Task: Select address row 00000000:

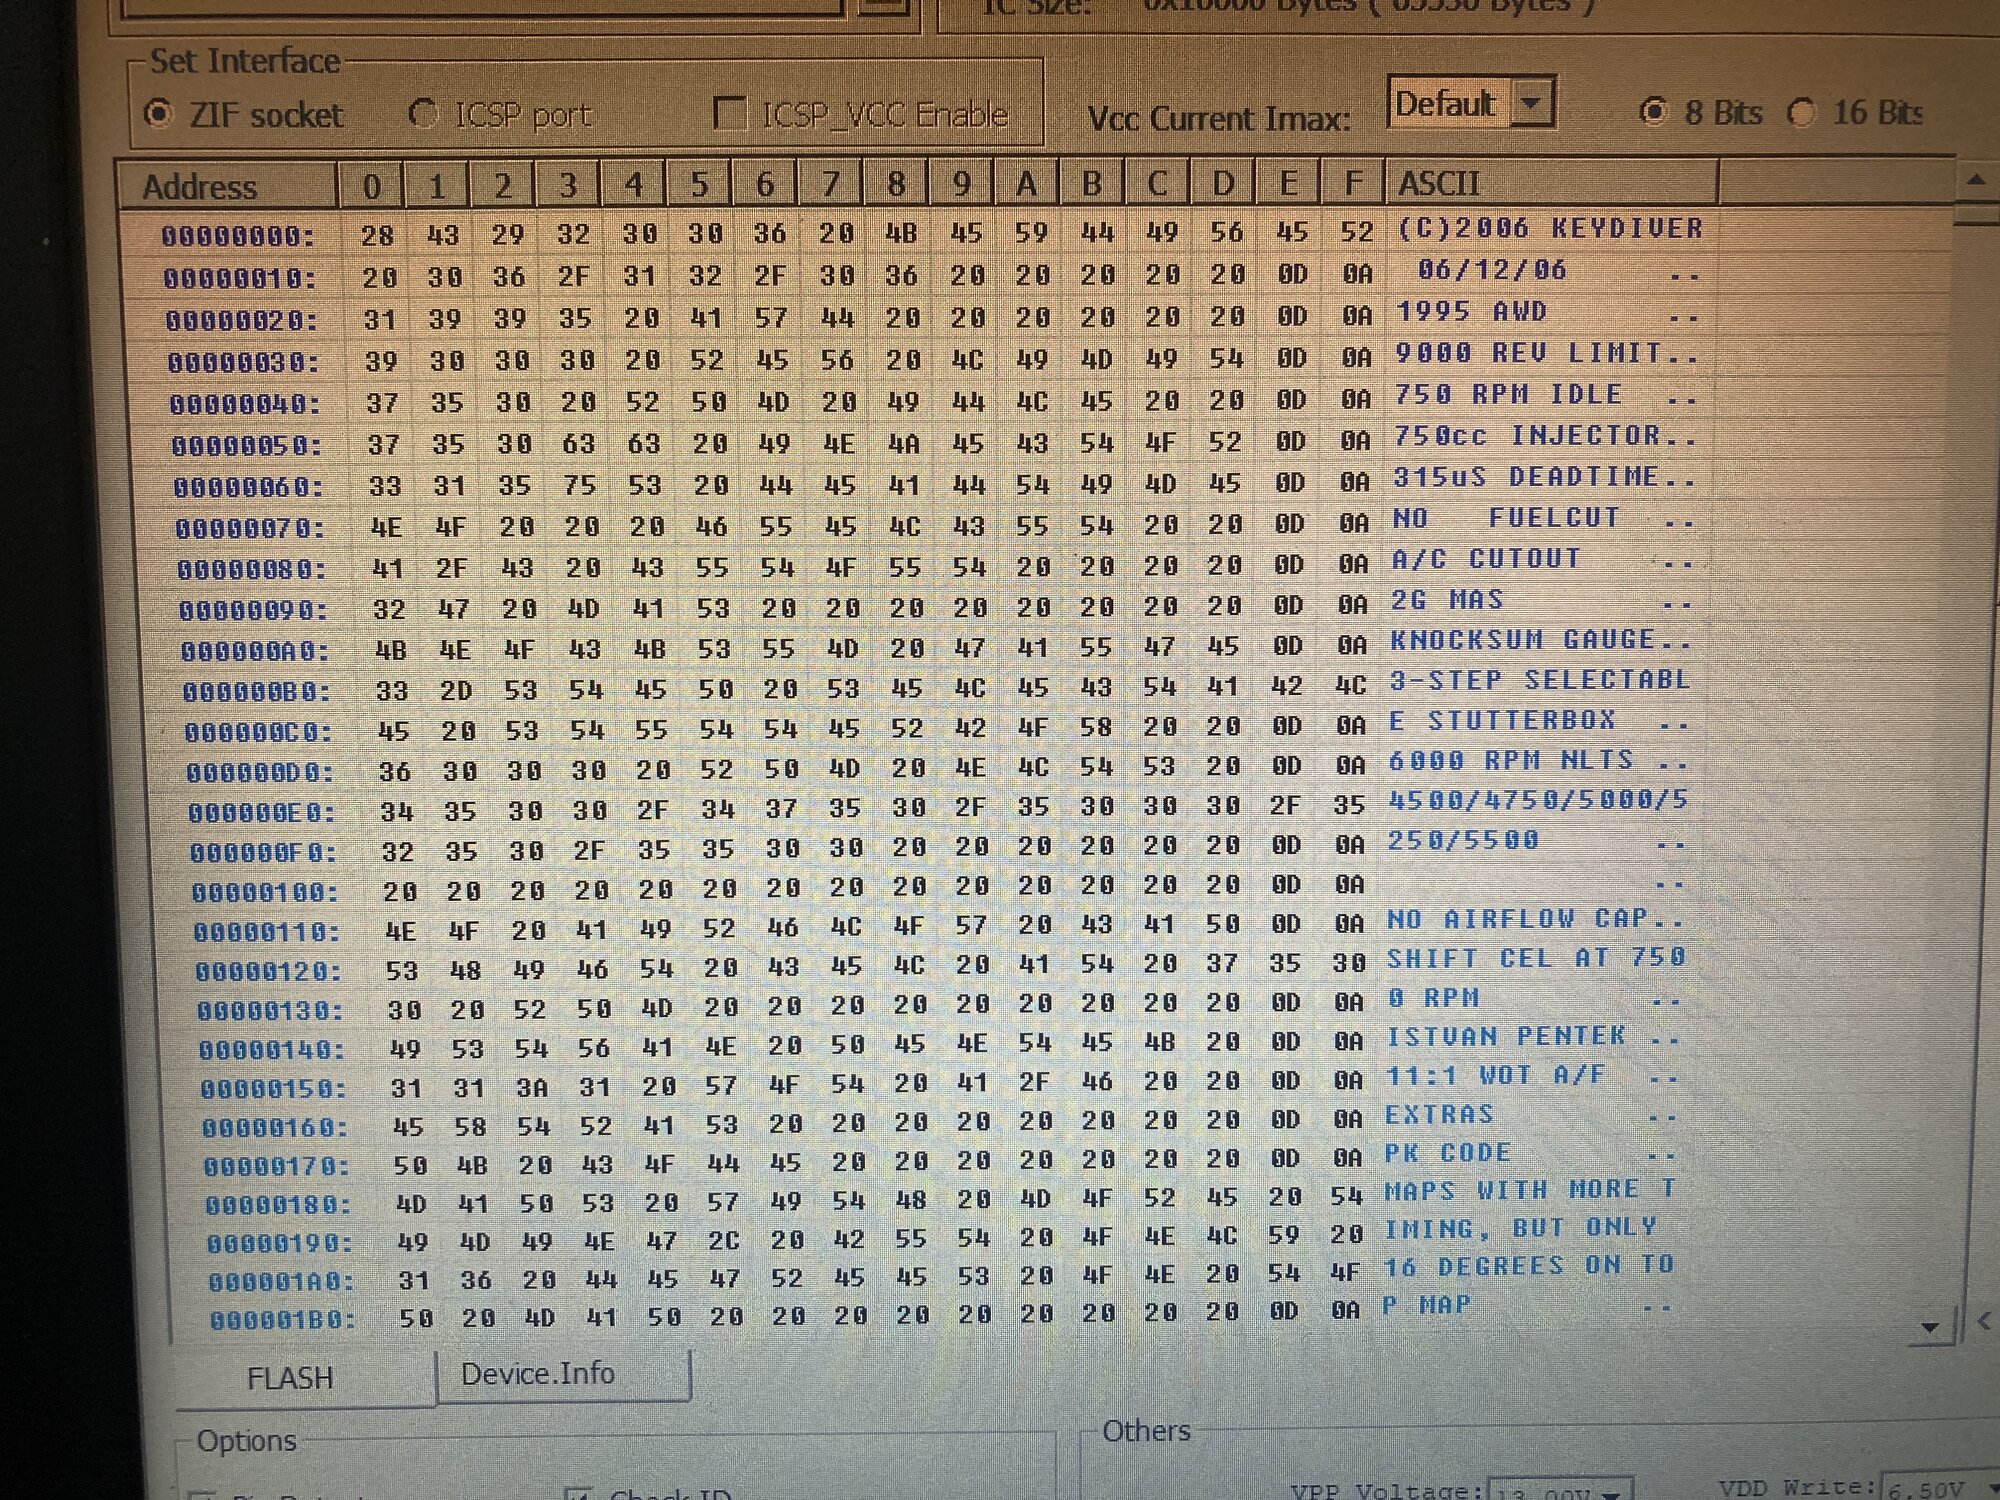Action: [x=238, y=237]
